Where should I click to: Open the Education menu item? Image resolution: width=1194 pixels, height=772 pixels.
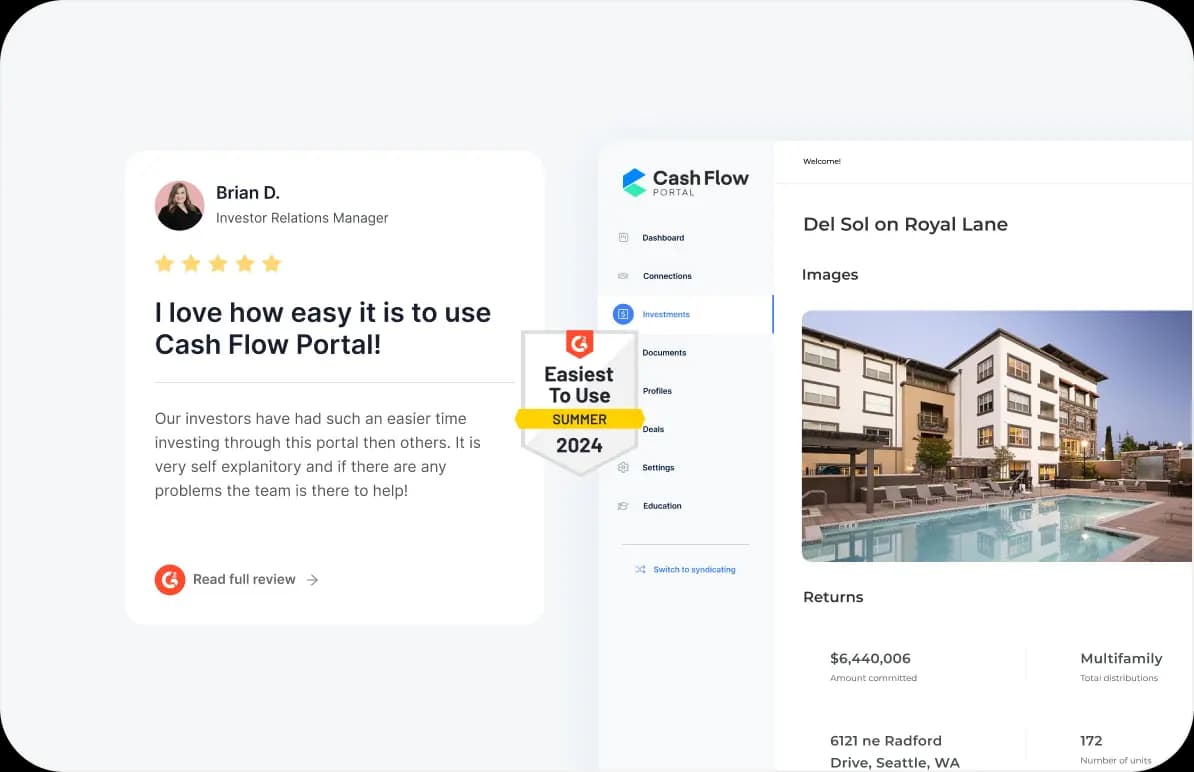[x=662, y=506]
